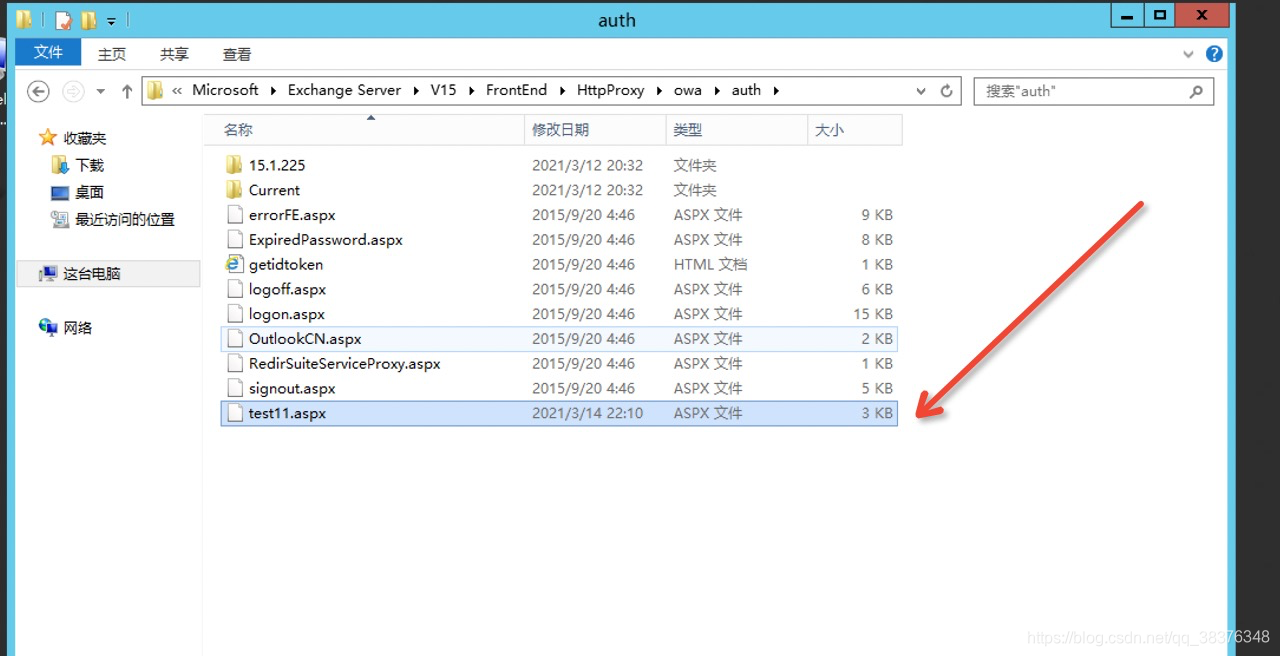Image resolution: width=1280 pixels, height=656 pixels.
Task: Click the 15 KB size cell
Action: point(873,314)
